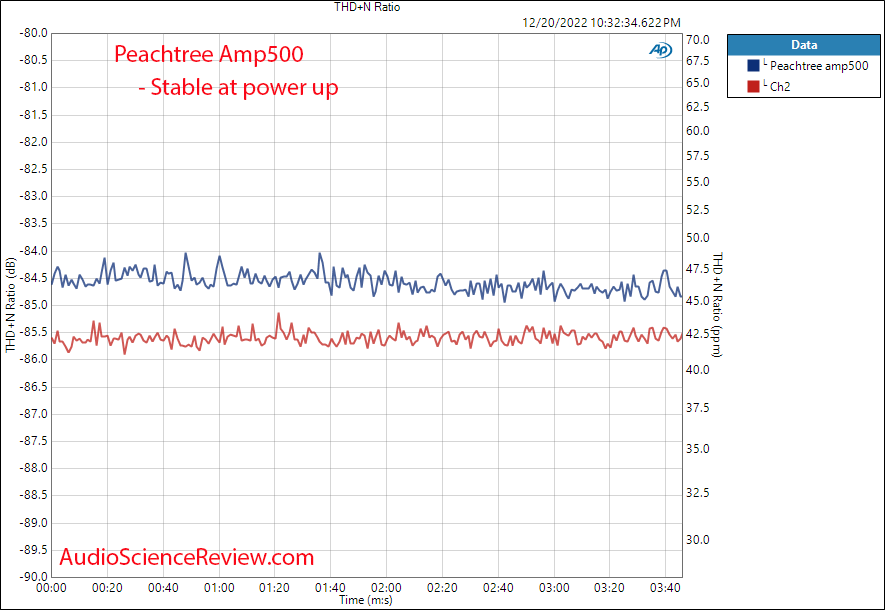The height and width of the screenshot is (610, 885).
Task: Click the "03:40" time axis tick label
Action: (665, 588)
